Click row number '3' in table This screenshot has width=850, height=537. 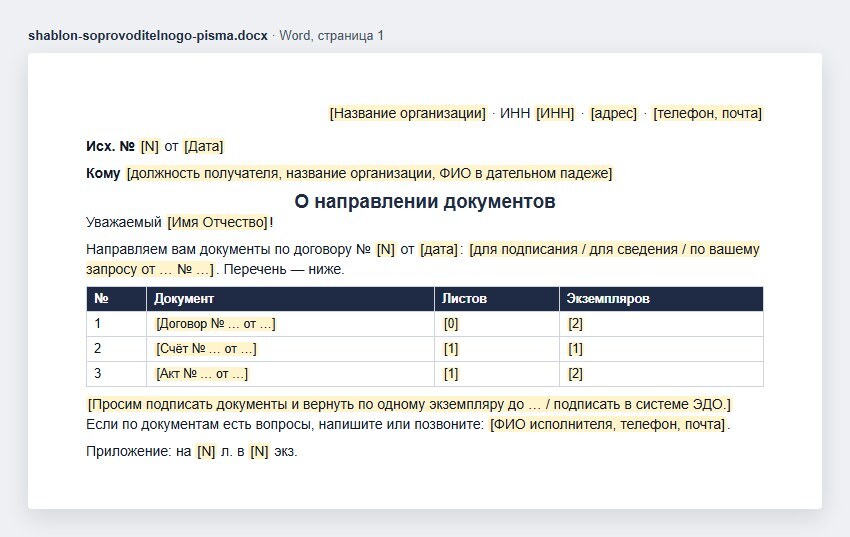point(98,373)
